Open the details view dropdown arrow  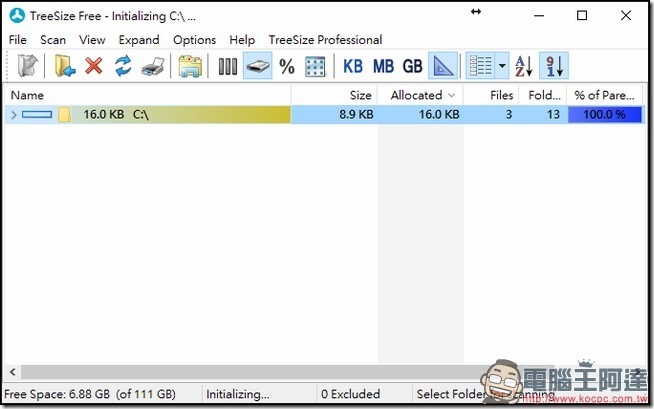click(502, 66)
